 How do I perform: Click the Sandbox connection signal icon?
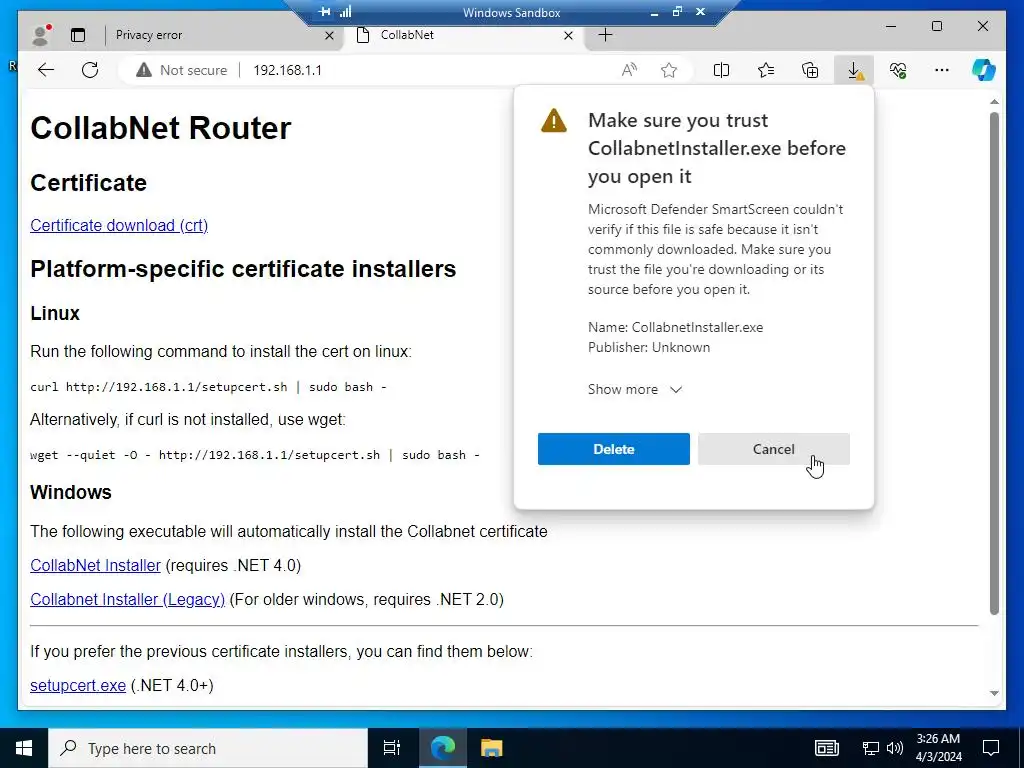[345, 12]
